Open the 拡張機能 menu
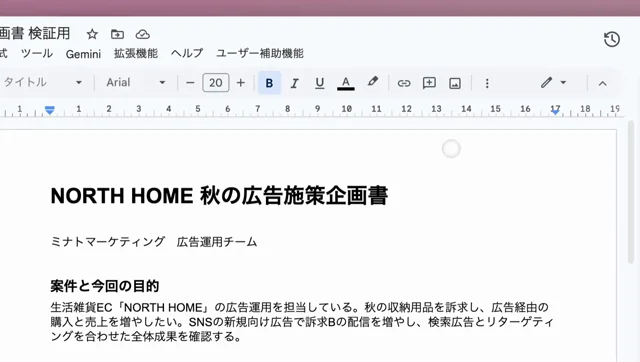The image size is (640, 362). click(136, 53)
